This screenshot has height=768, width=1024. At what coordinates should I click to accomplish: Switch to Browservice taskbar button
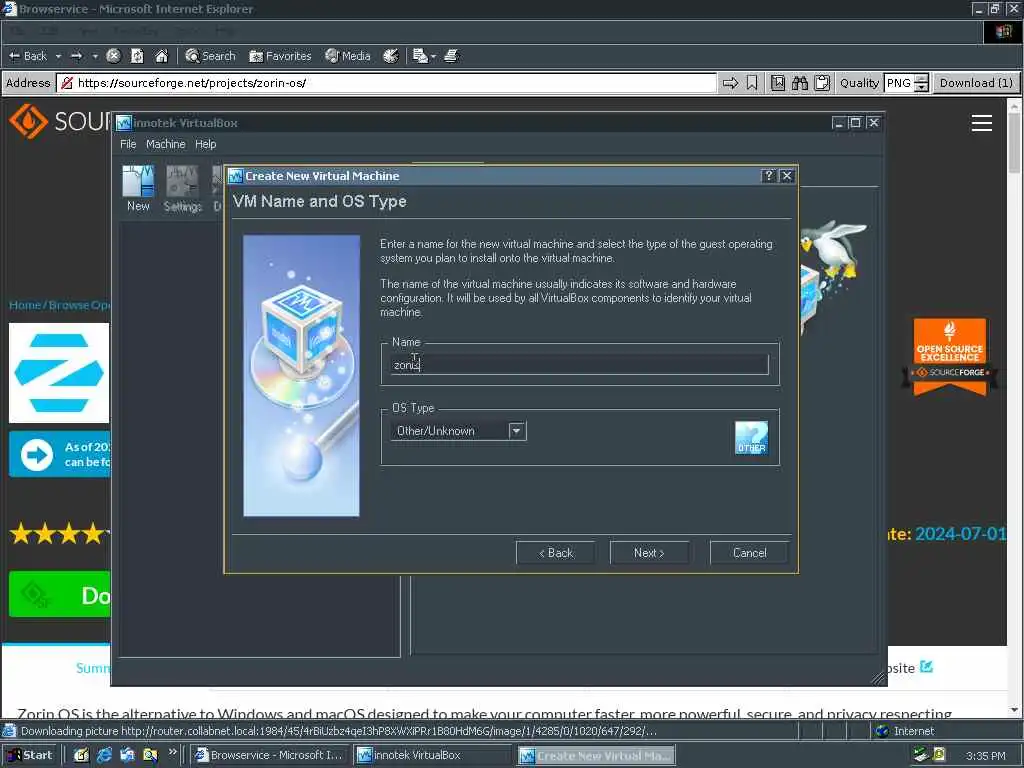(270, 755)
